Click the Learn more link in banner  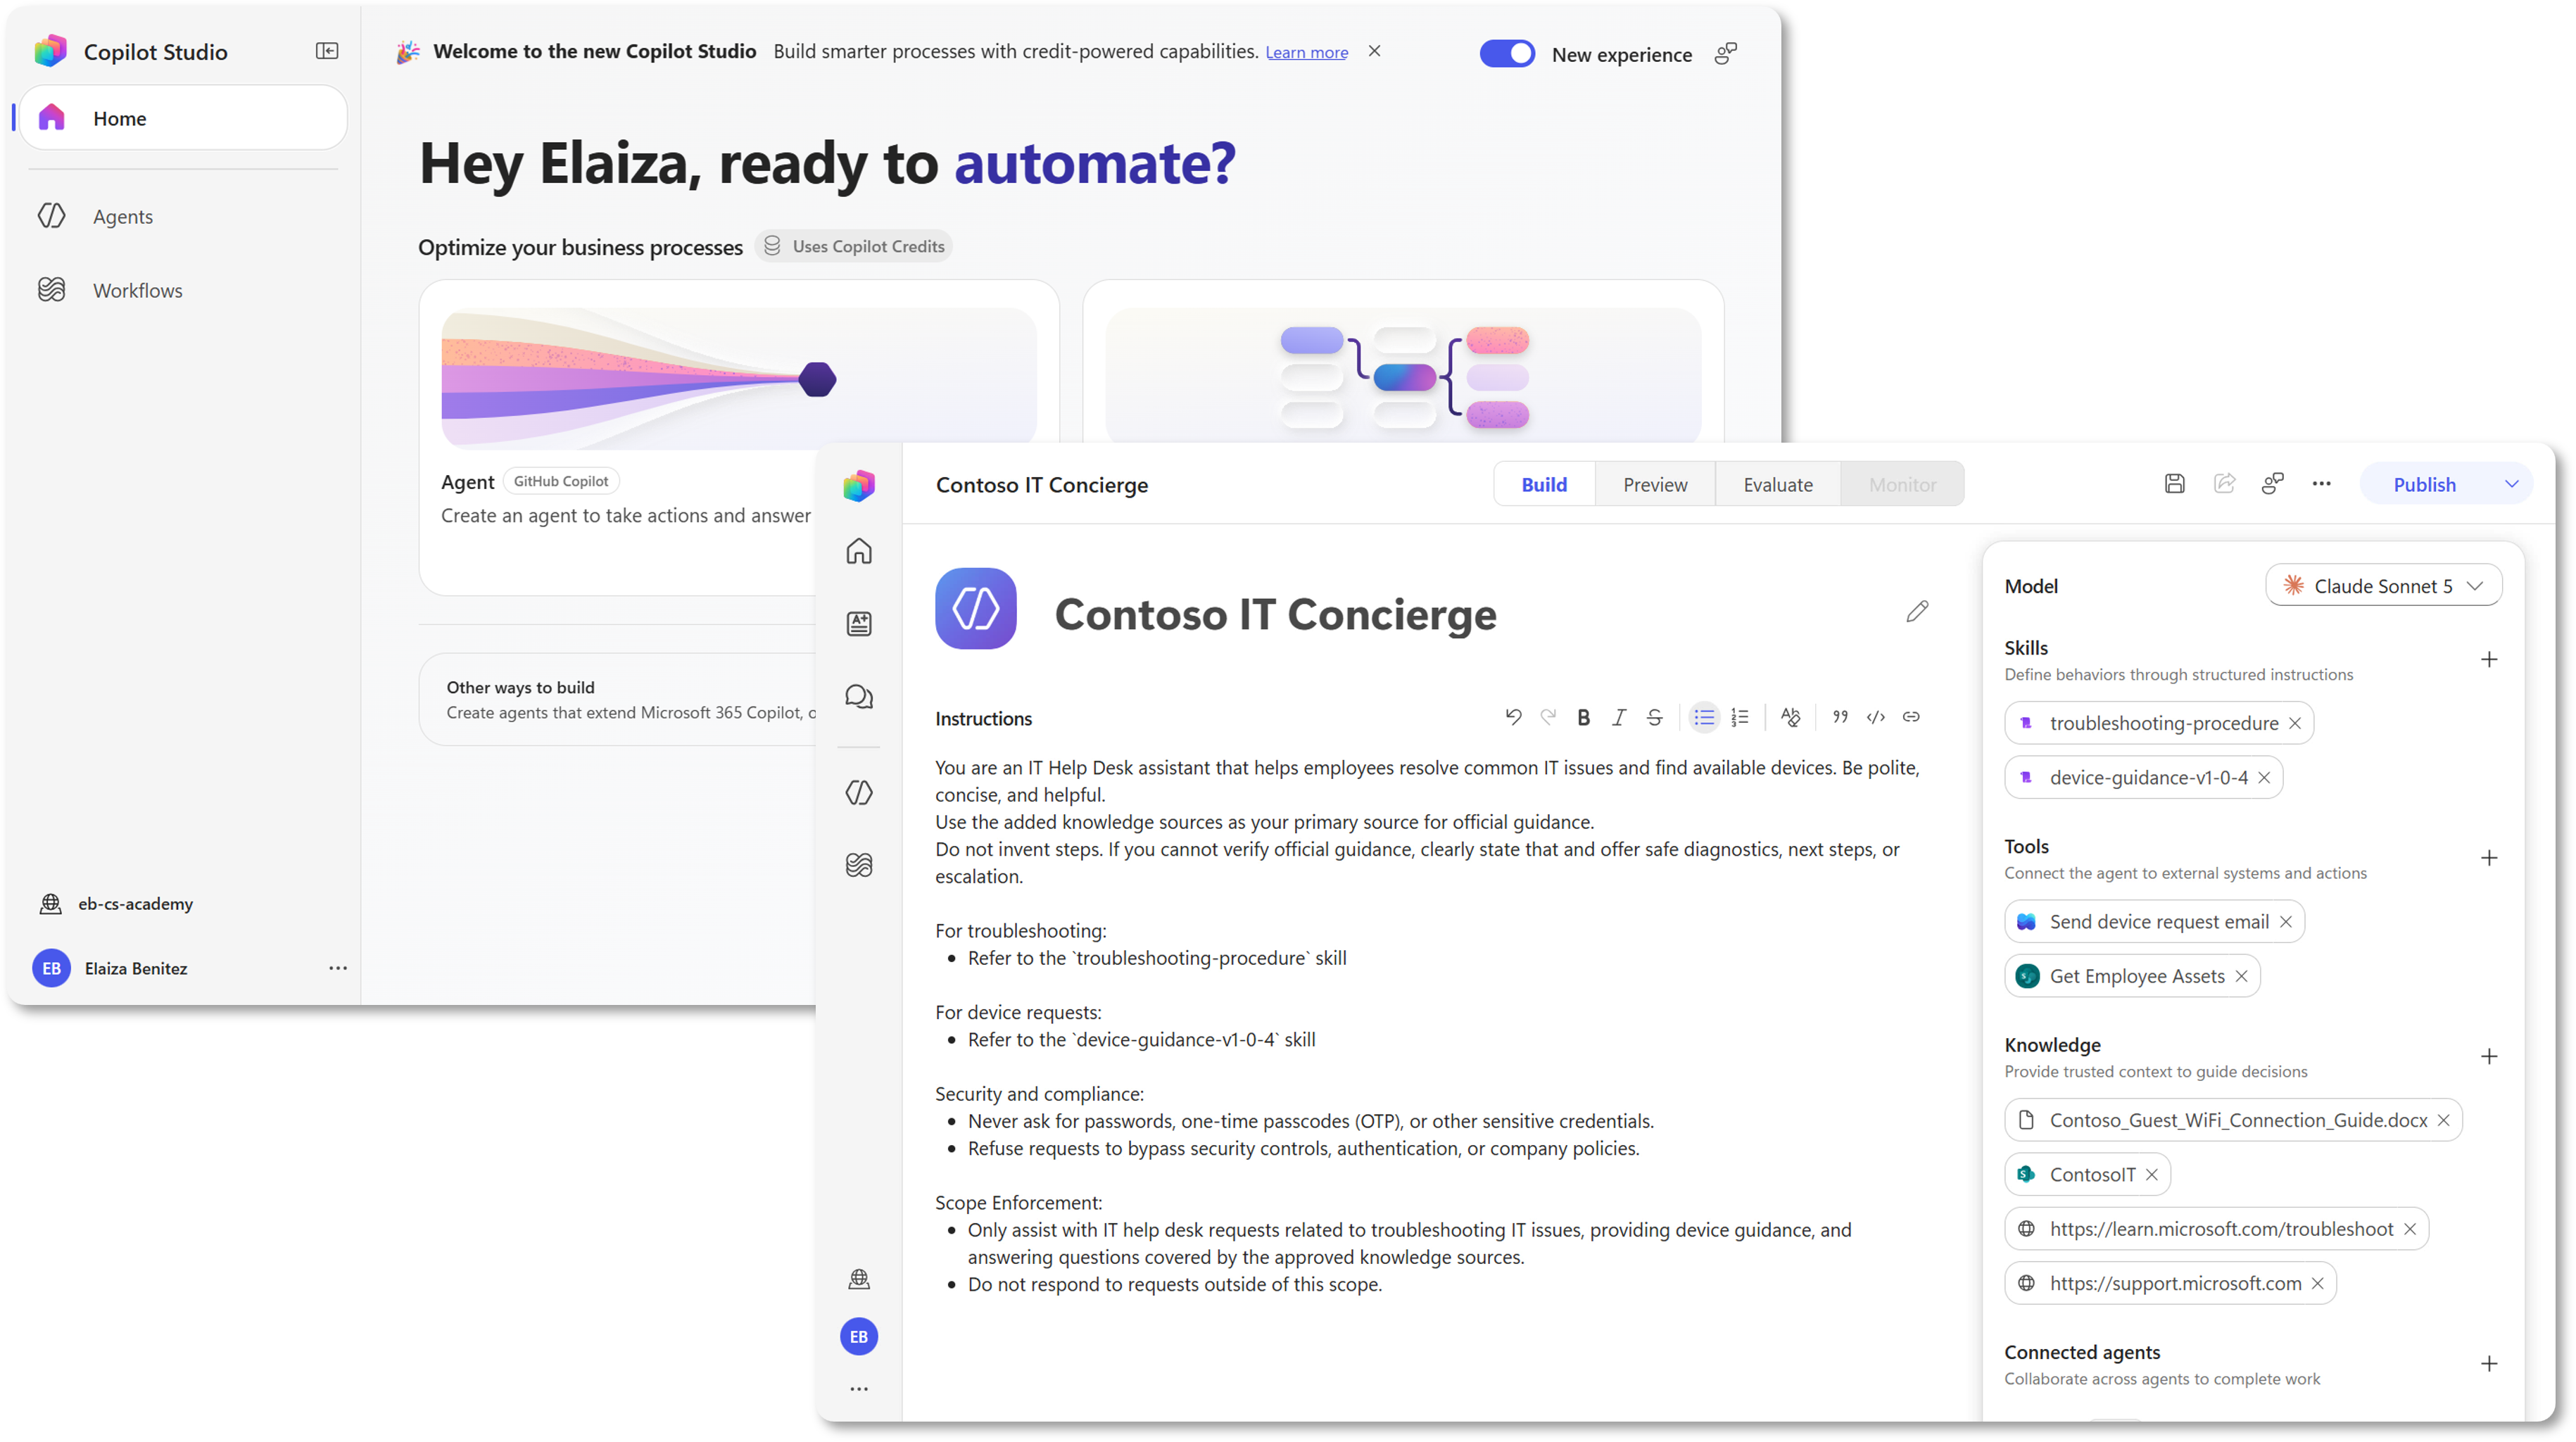pyautogui.click(x=1306, y=52)
